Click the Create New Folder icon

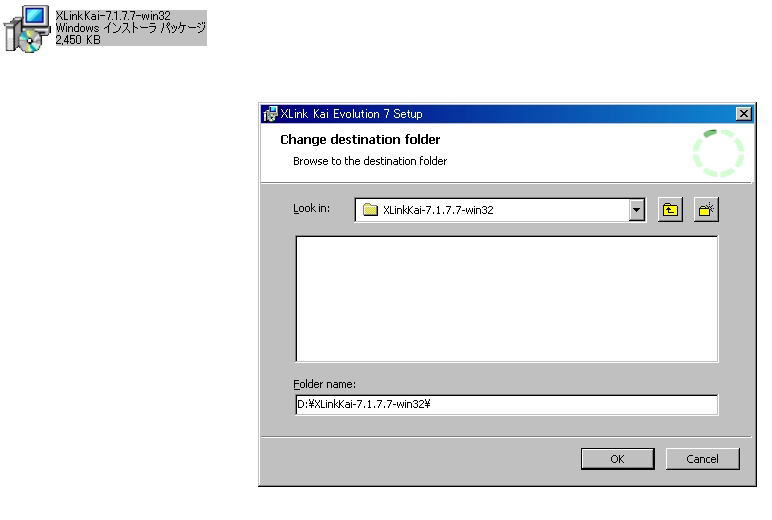[x=706, y=210]
